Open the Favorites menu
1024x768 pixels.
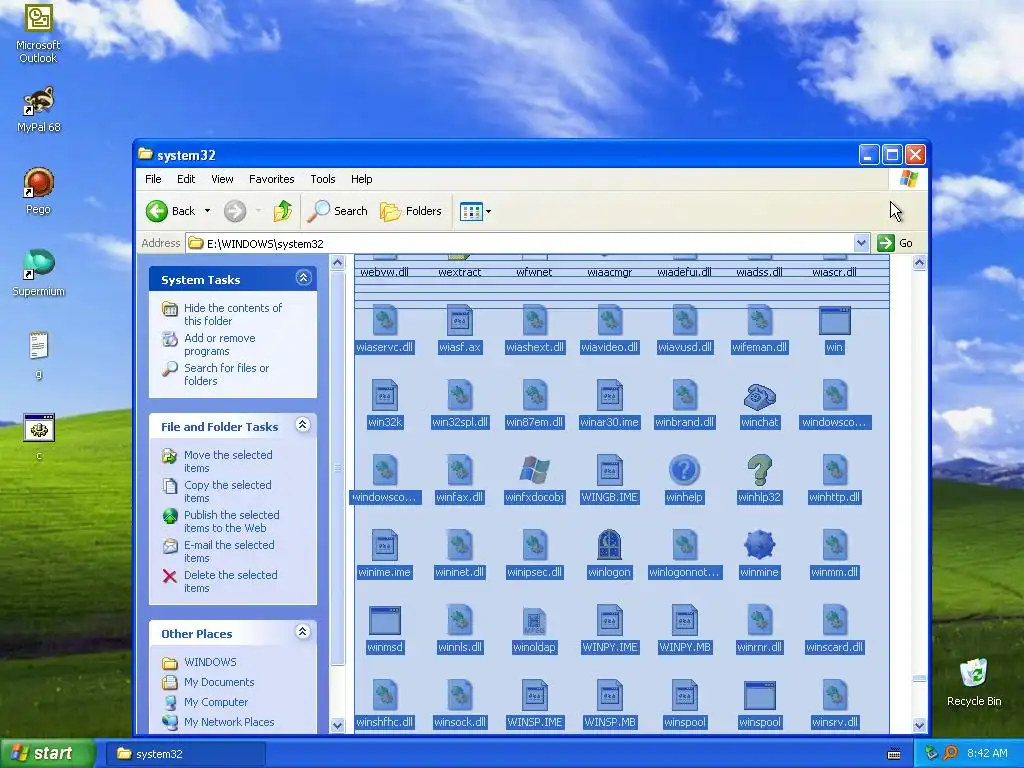272,179
